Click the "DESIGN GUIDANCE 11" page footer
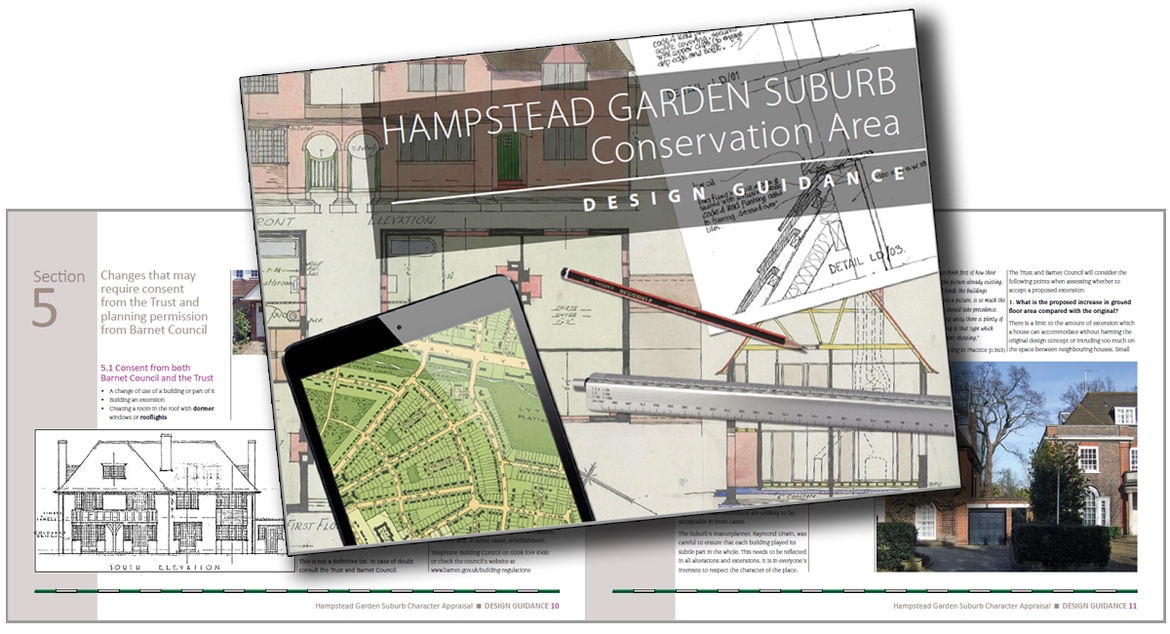The image size is (1170, 634). point(1100,606)
